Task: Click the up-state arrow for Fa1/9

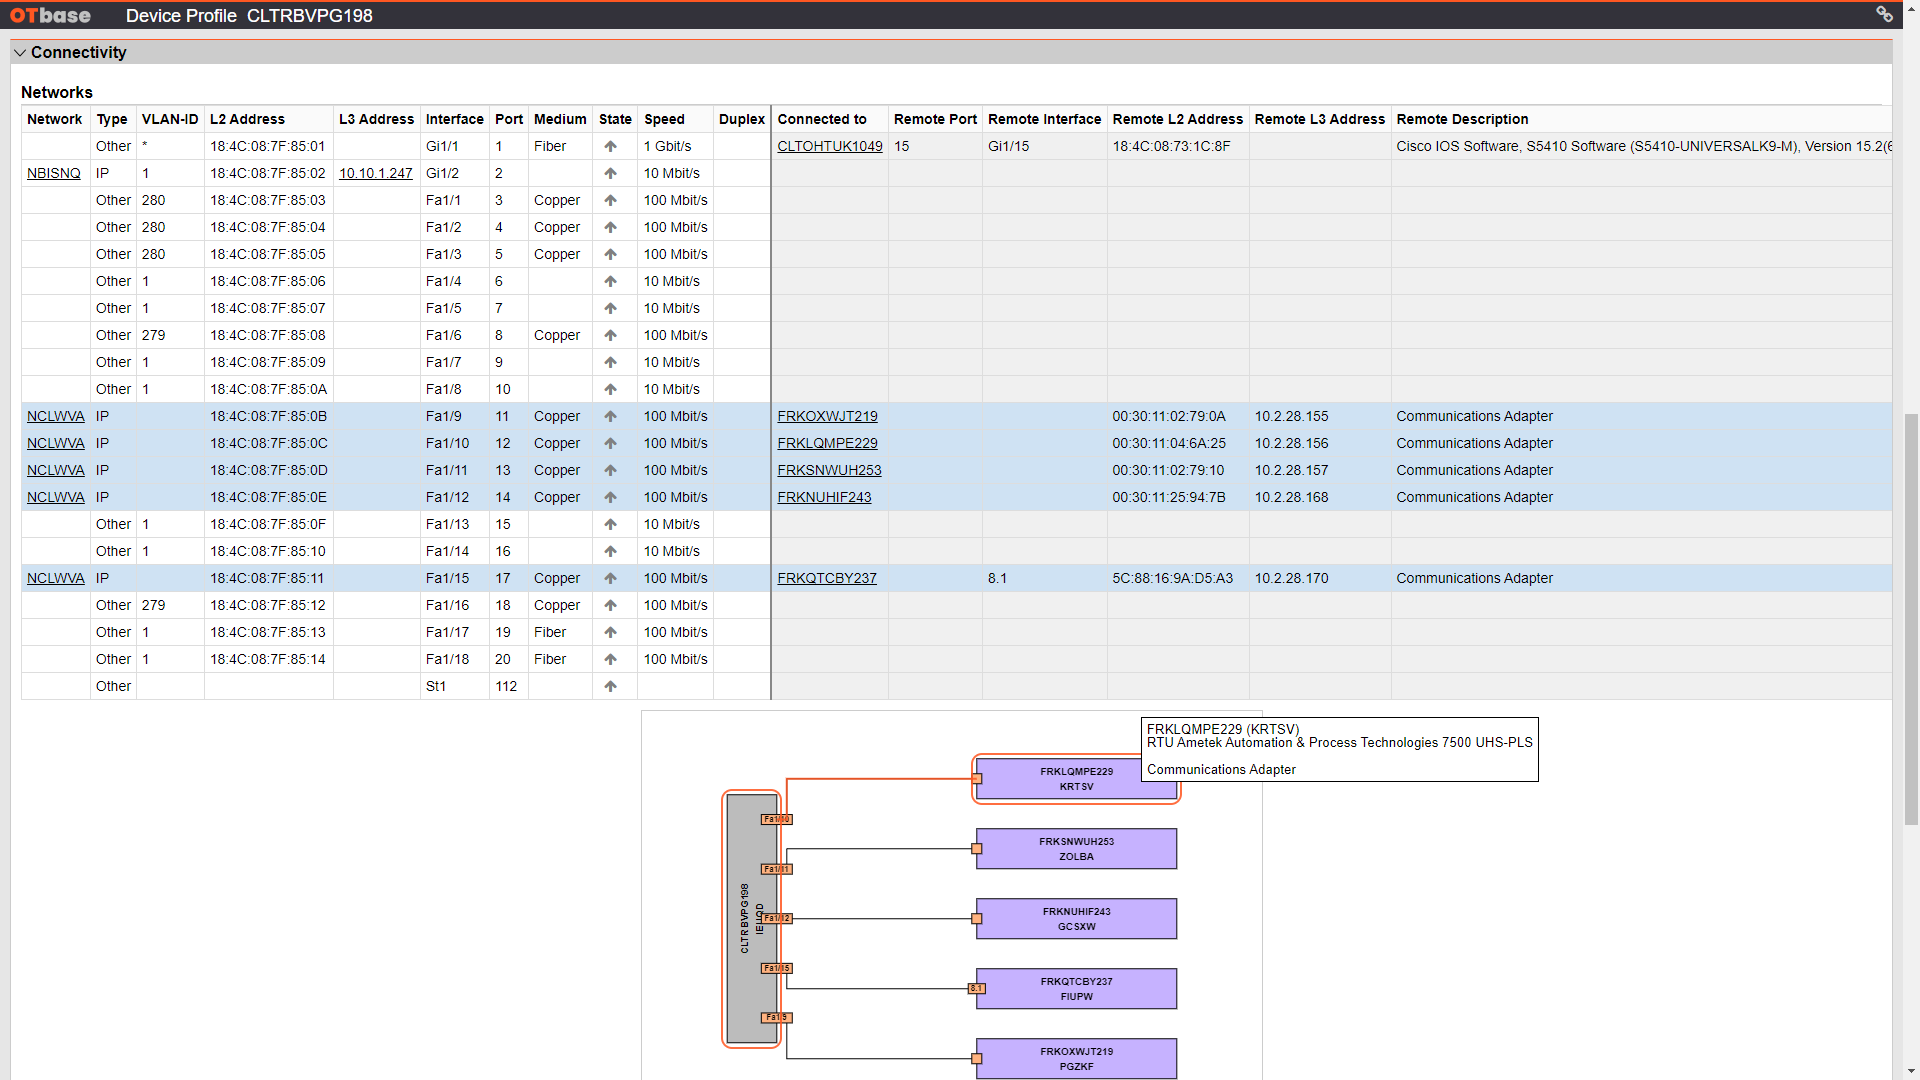Action: [x=610, y=416]
